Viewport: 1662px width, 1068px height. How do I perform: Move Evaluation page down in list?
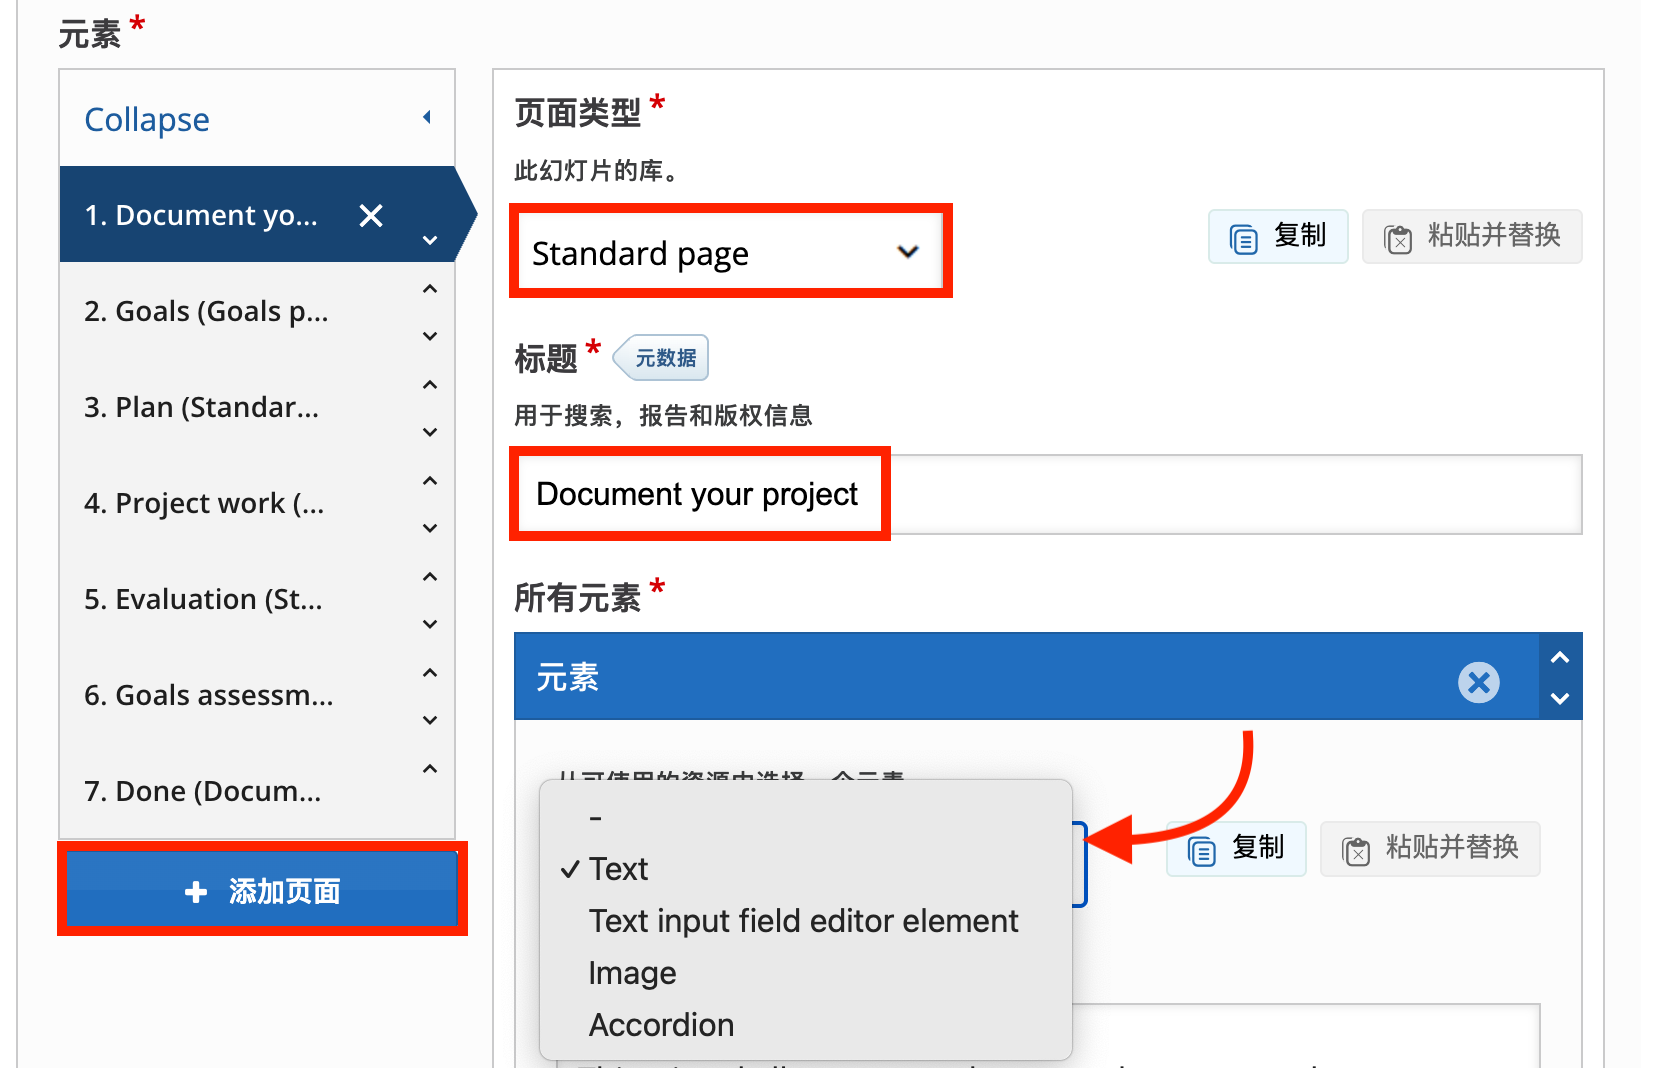430,624
